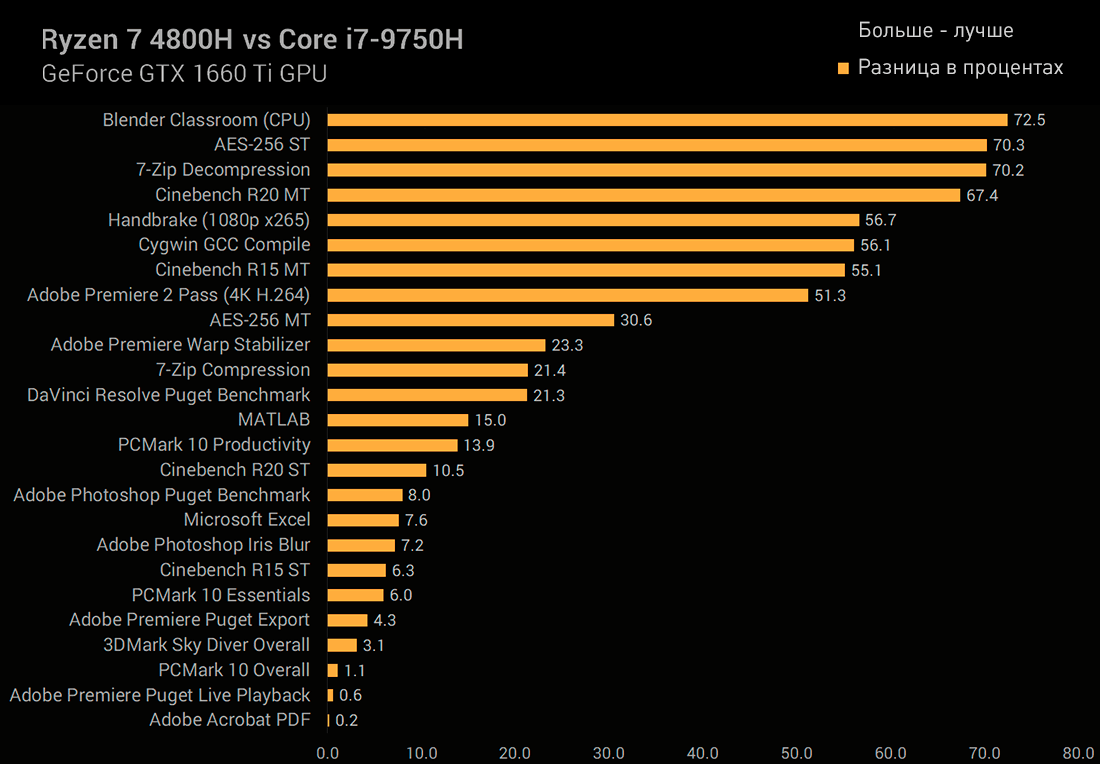
Task: Select the 'Adobe Photoshop Iris Blur' label
Action: (x=203, y=545)
